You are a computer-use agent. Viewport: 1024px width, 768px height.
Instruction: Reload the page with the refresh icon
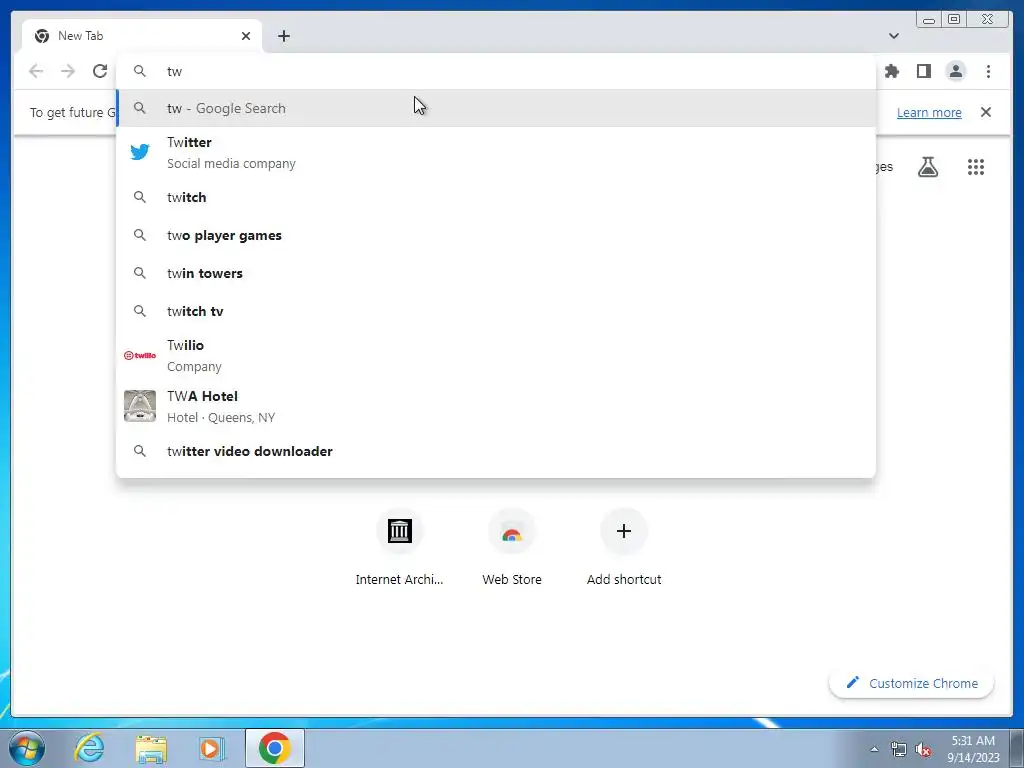(100, 71)
